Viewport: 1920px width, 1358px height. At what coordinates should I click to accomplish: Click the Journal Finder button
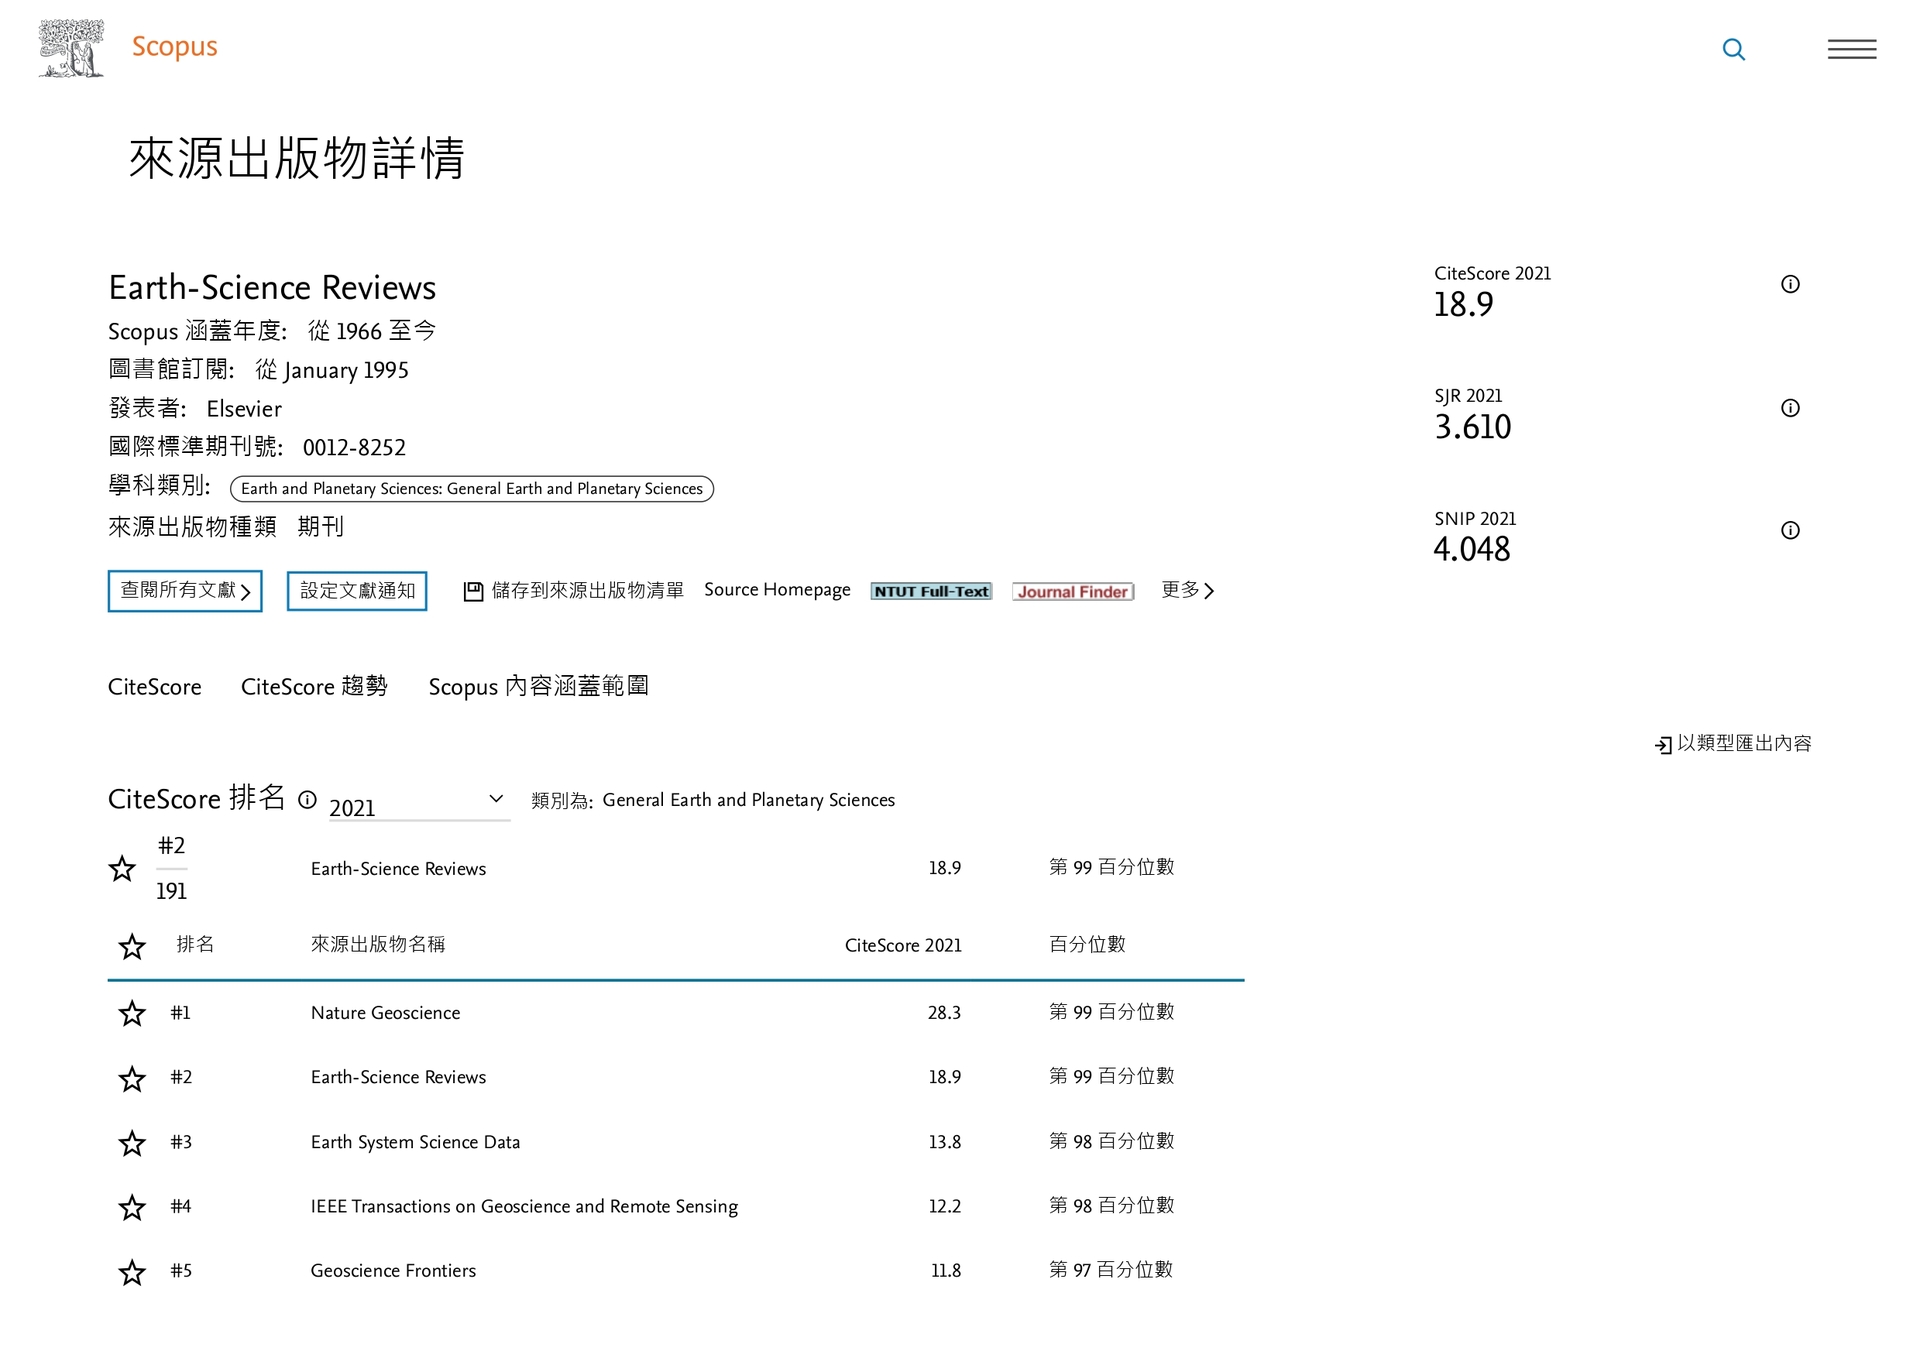point(1073,592)
